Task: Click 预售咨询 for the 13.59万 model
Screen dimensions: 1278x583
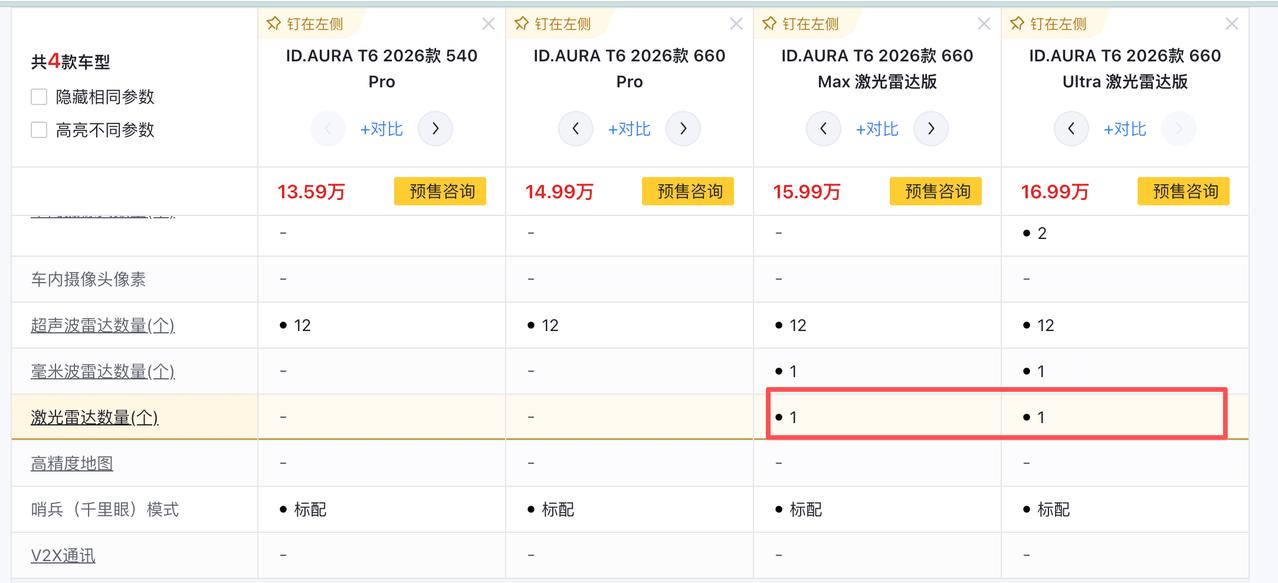Action: (440, 191)
